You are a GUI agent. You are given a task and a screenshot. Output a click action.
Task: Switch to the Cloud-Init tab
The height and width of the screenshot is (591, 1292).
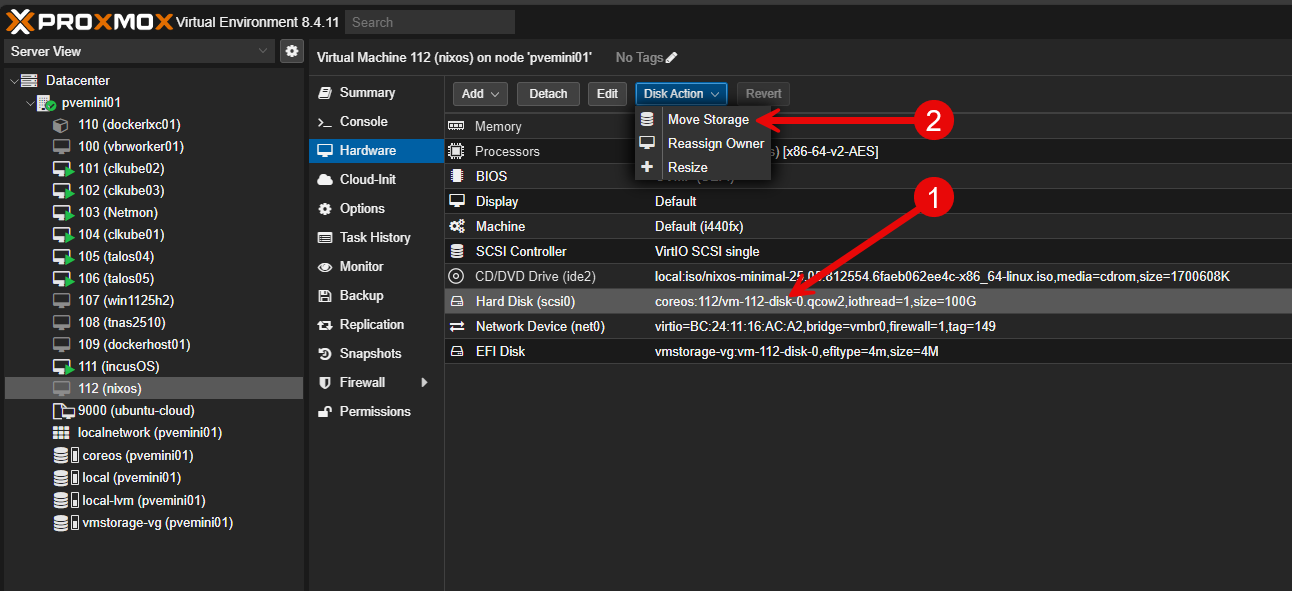pos(376,179)
